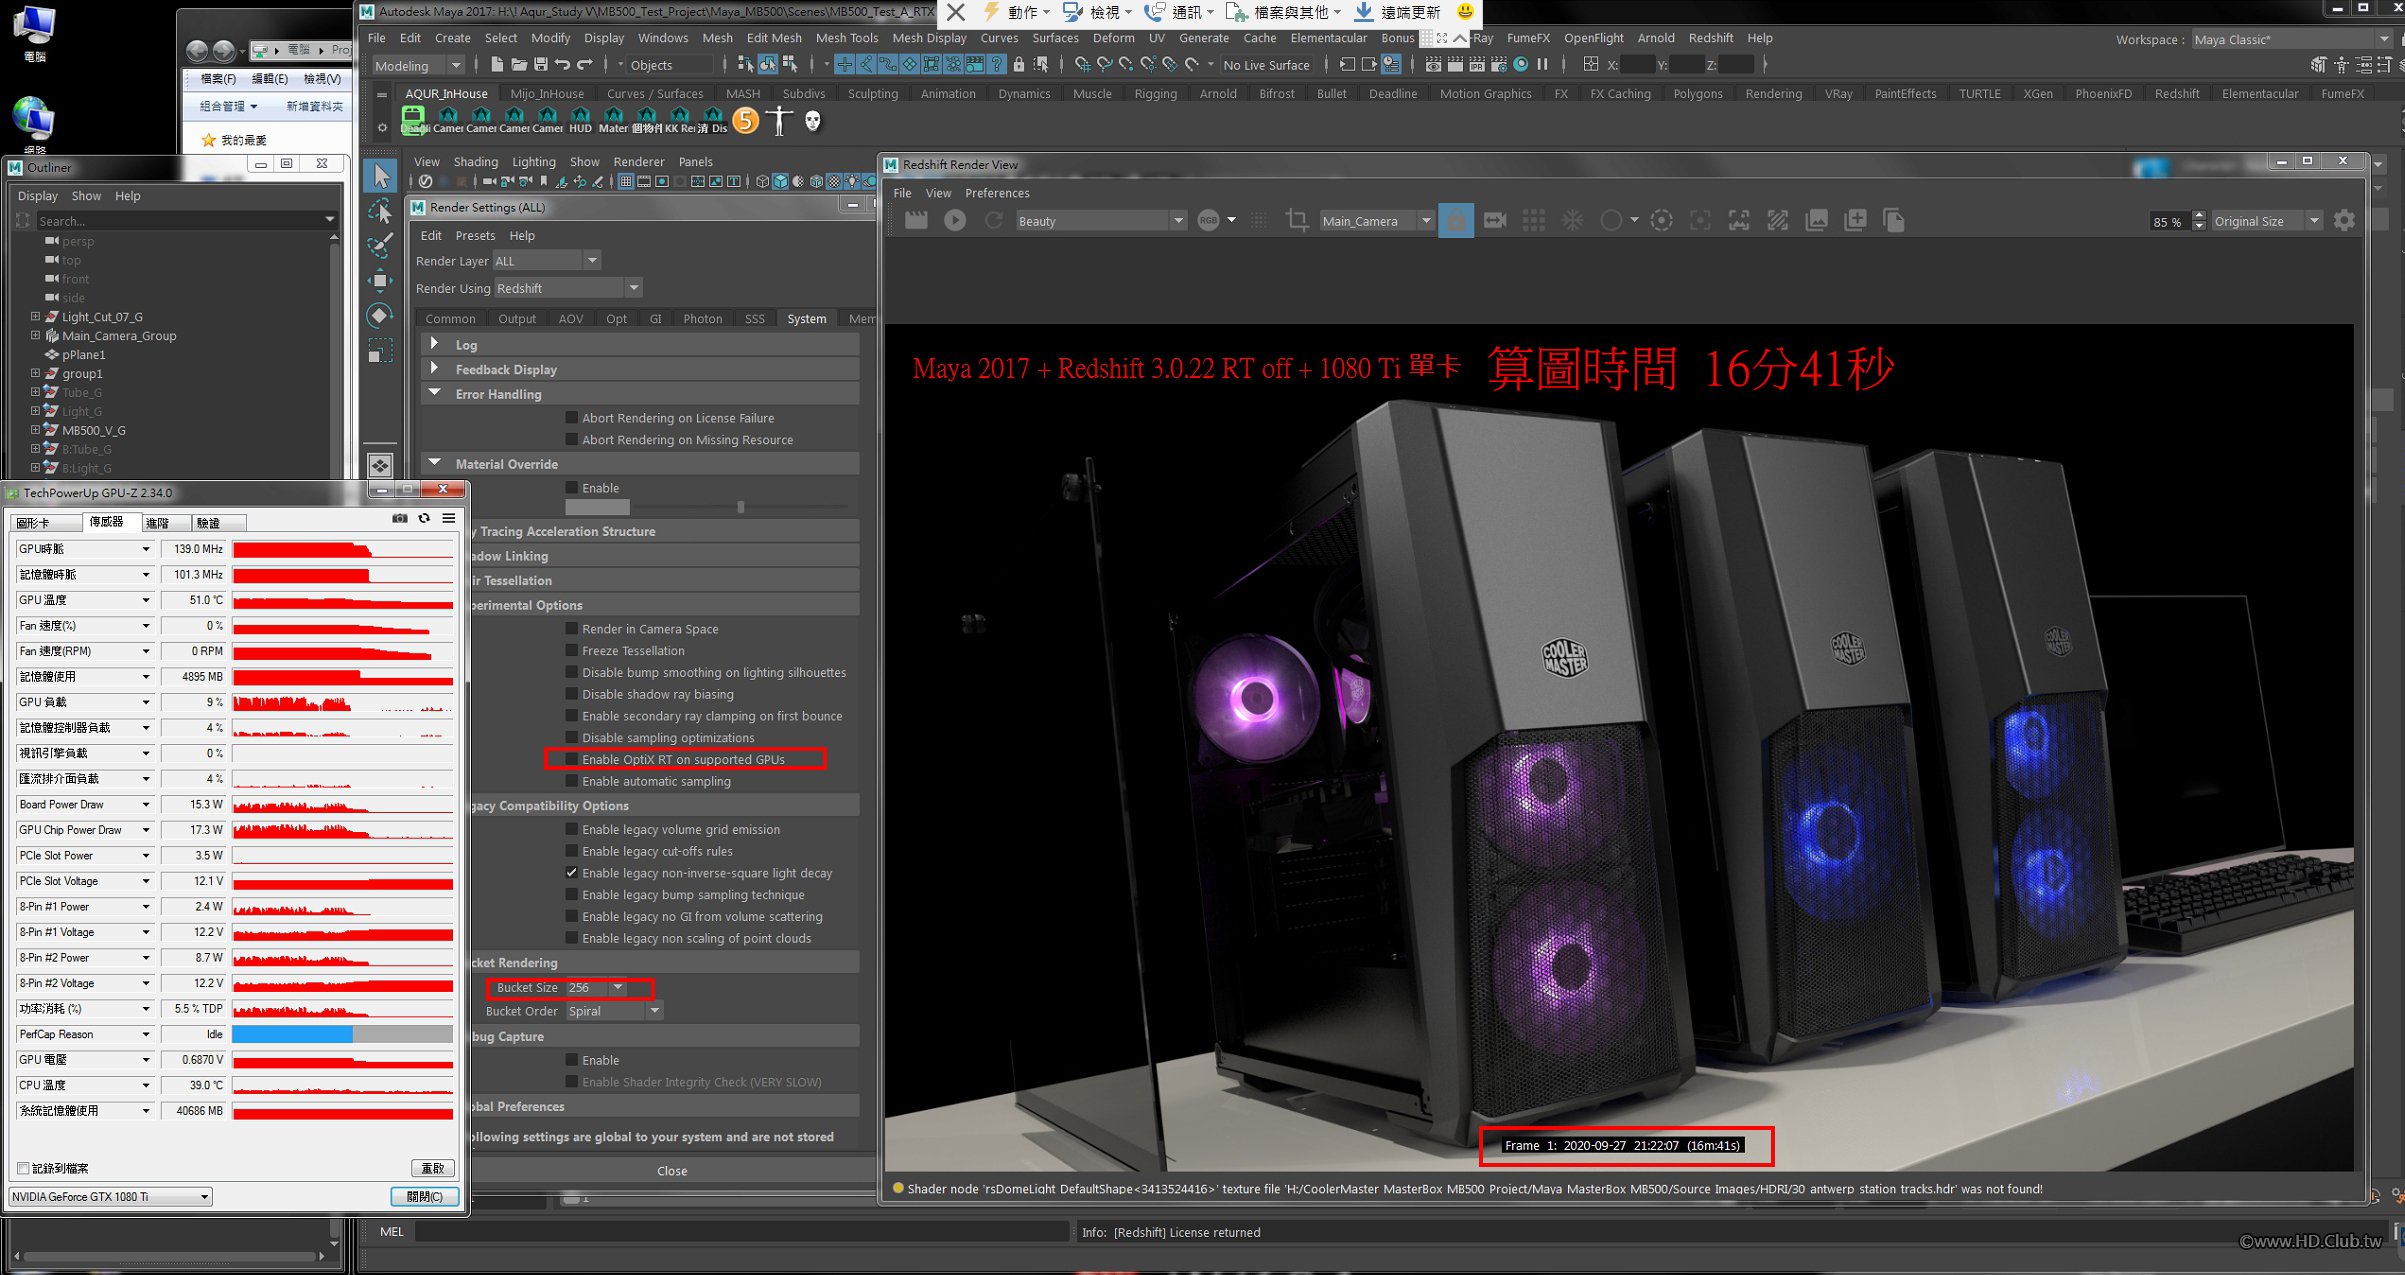
Task: Click the MEL script language label
Action: (392, 1232)
